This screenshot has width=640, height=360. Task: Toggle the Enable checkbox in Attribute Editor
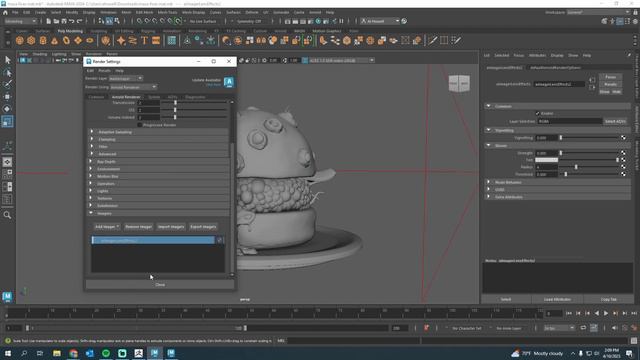(x=538, y=113)
